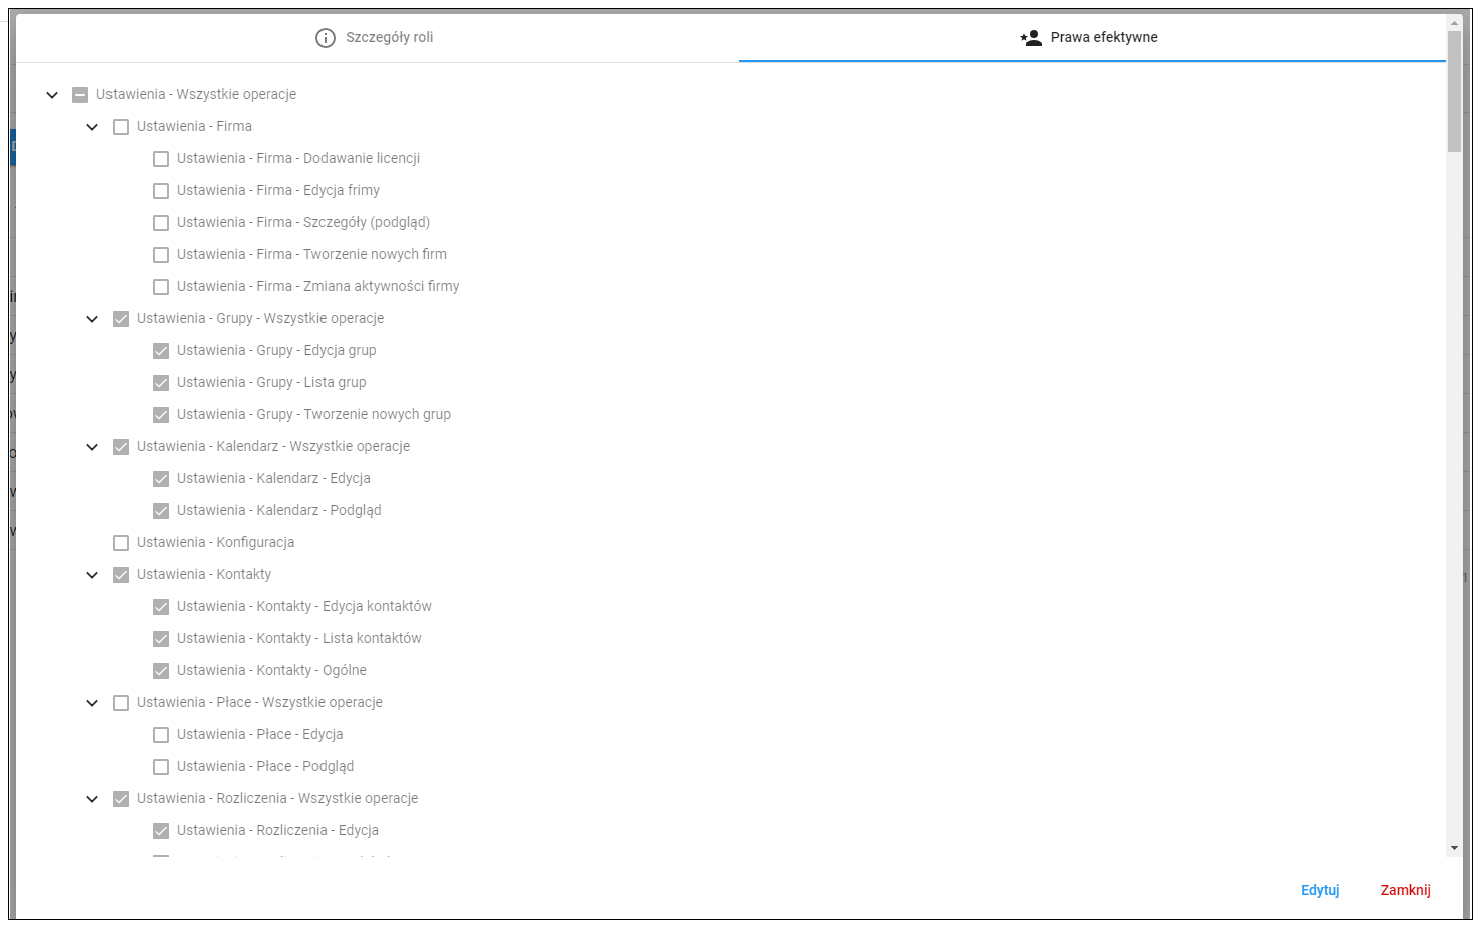This screenshot has height=931, width=1481.
Task: Enable Ustawienia - Konfiguracja checkbox
Action: 121,543
